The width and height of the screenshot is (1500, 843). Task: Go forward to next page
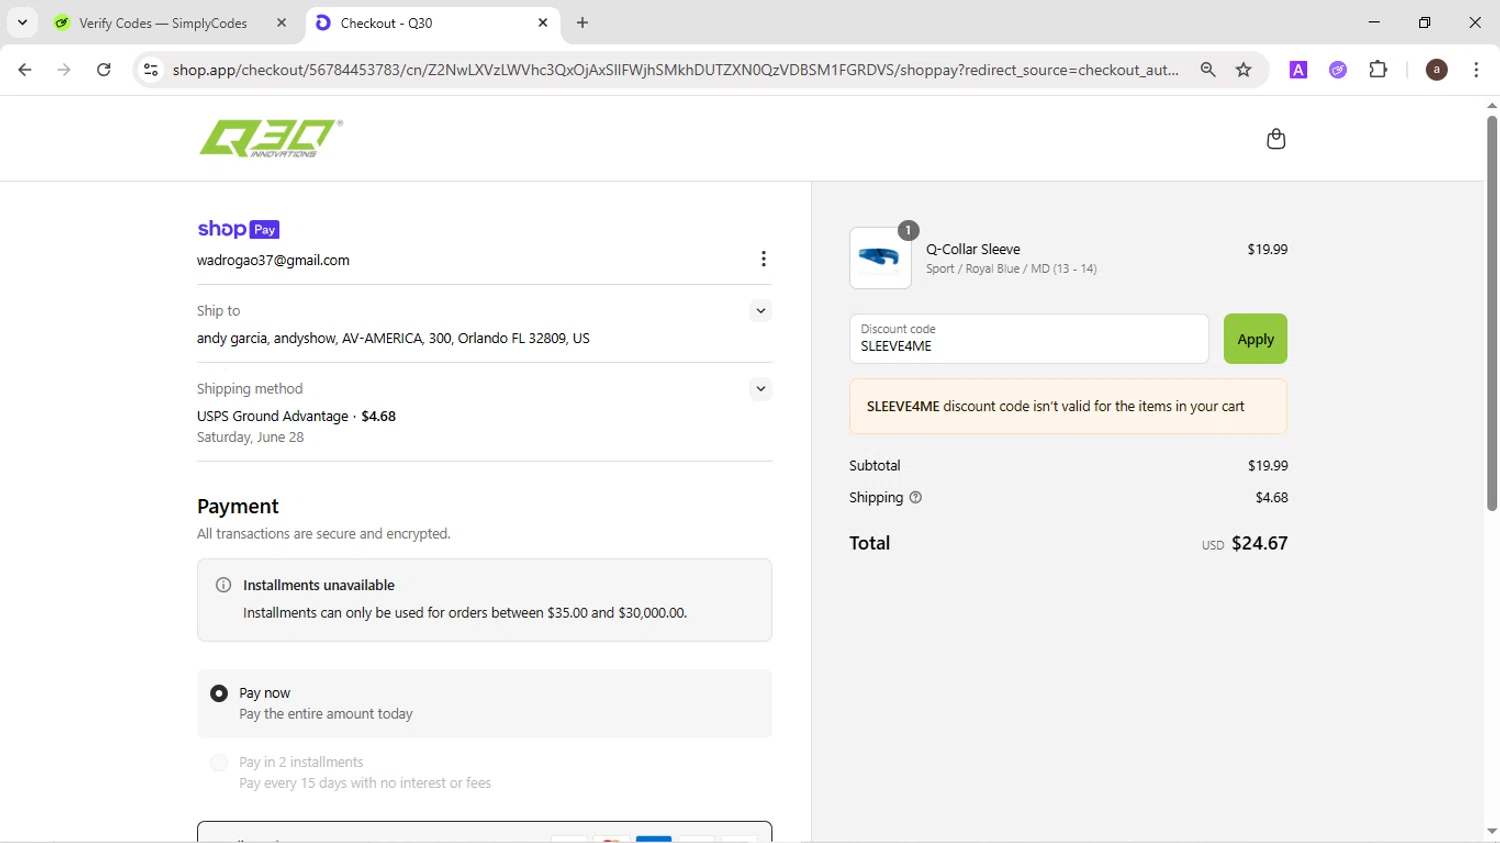[64, 70]
